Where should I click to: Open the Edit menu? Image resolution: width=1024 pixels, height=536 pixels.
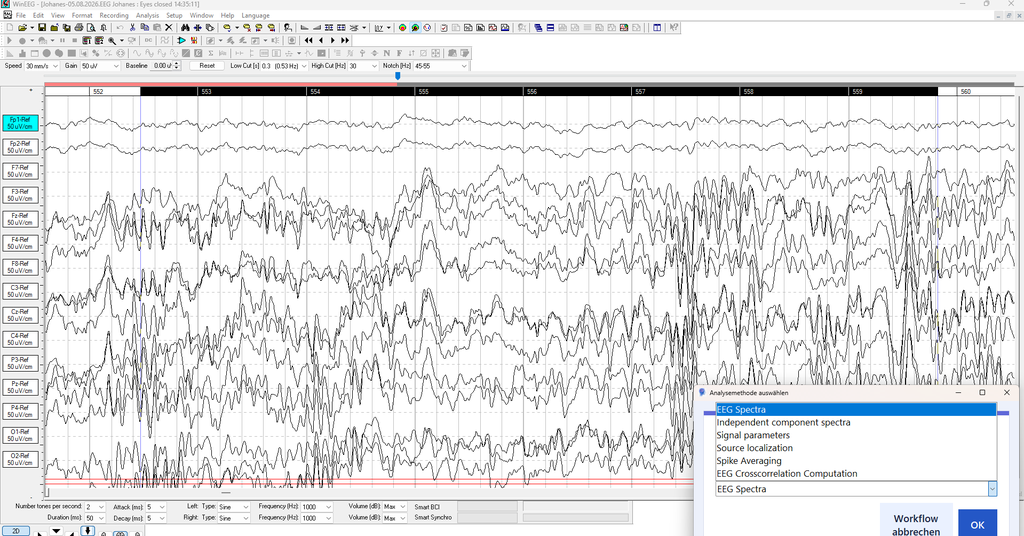(x=39, y=15)
